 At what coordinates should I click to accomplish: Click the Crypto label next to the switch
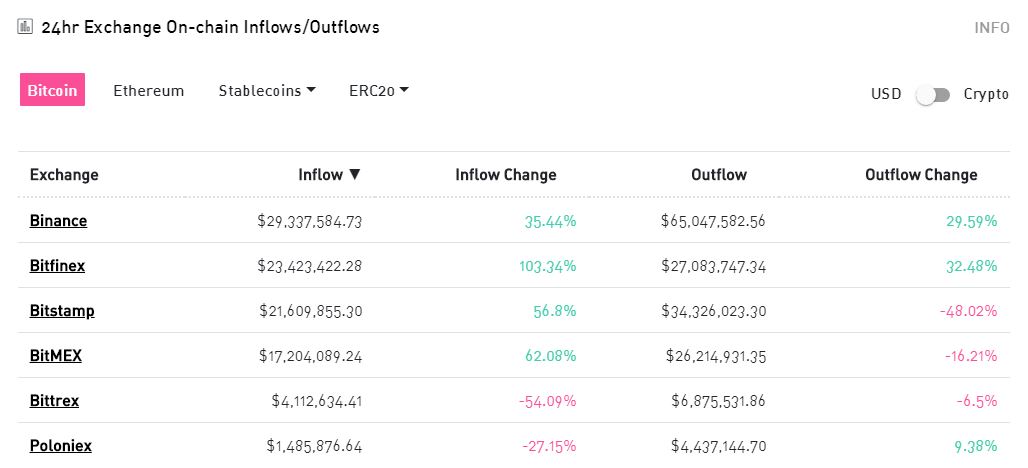pyautogui.click(x=986, y=94)
